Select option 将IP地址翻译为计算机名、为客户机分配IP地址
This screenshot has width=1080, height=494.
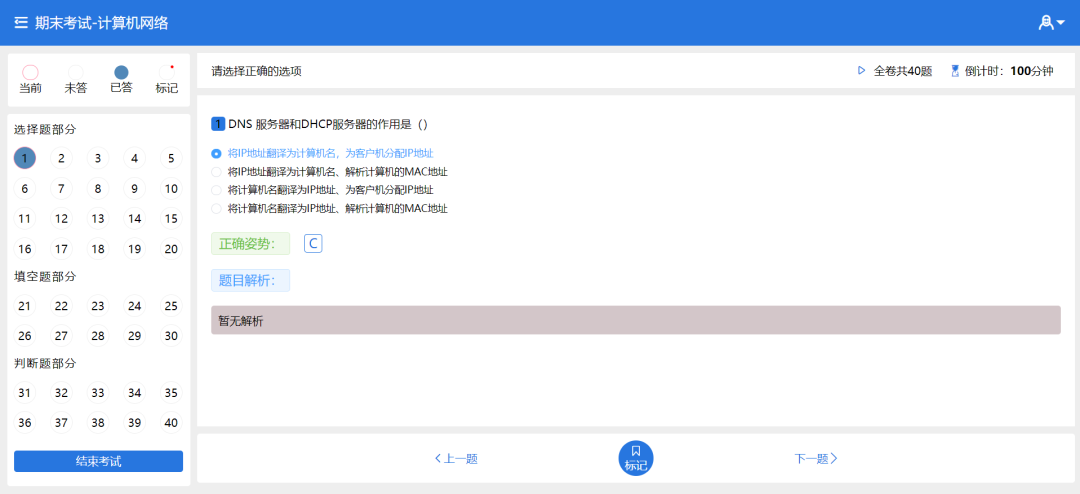(322, 153)
